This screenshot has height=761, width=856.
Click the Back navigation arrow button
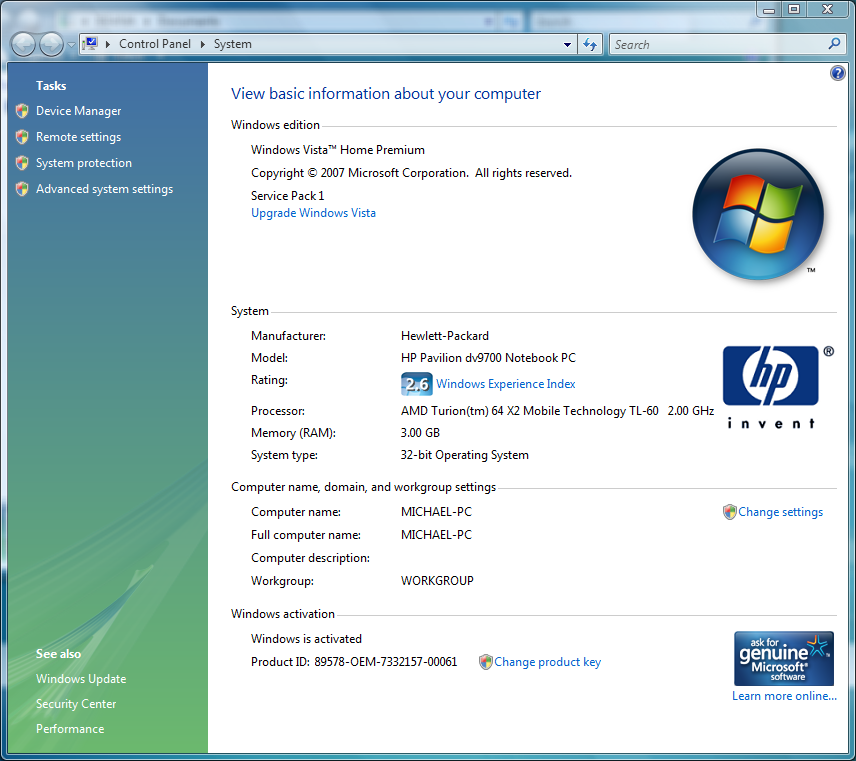pyautogui.click(x=23, y=44)
